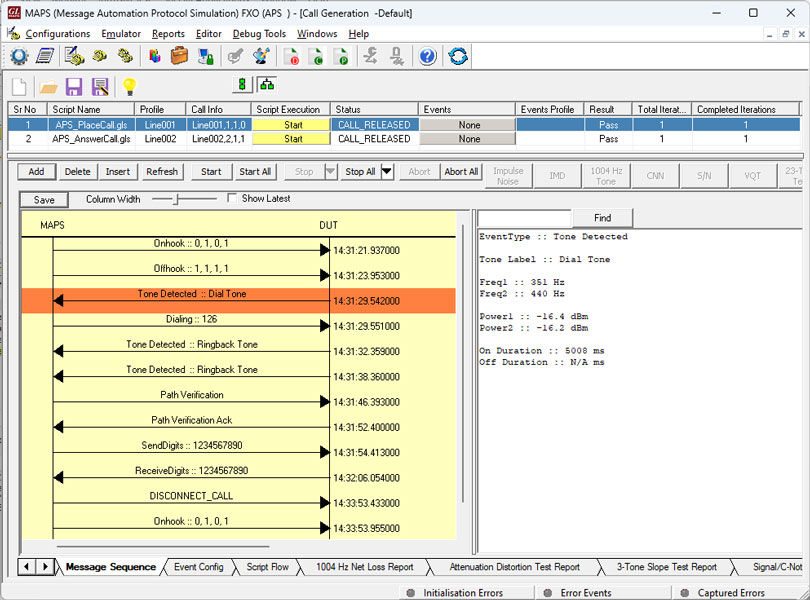Click the satellite dish with pencil icon
The image size is (810, 600).
click(x=261, y=56)
